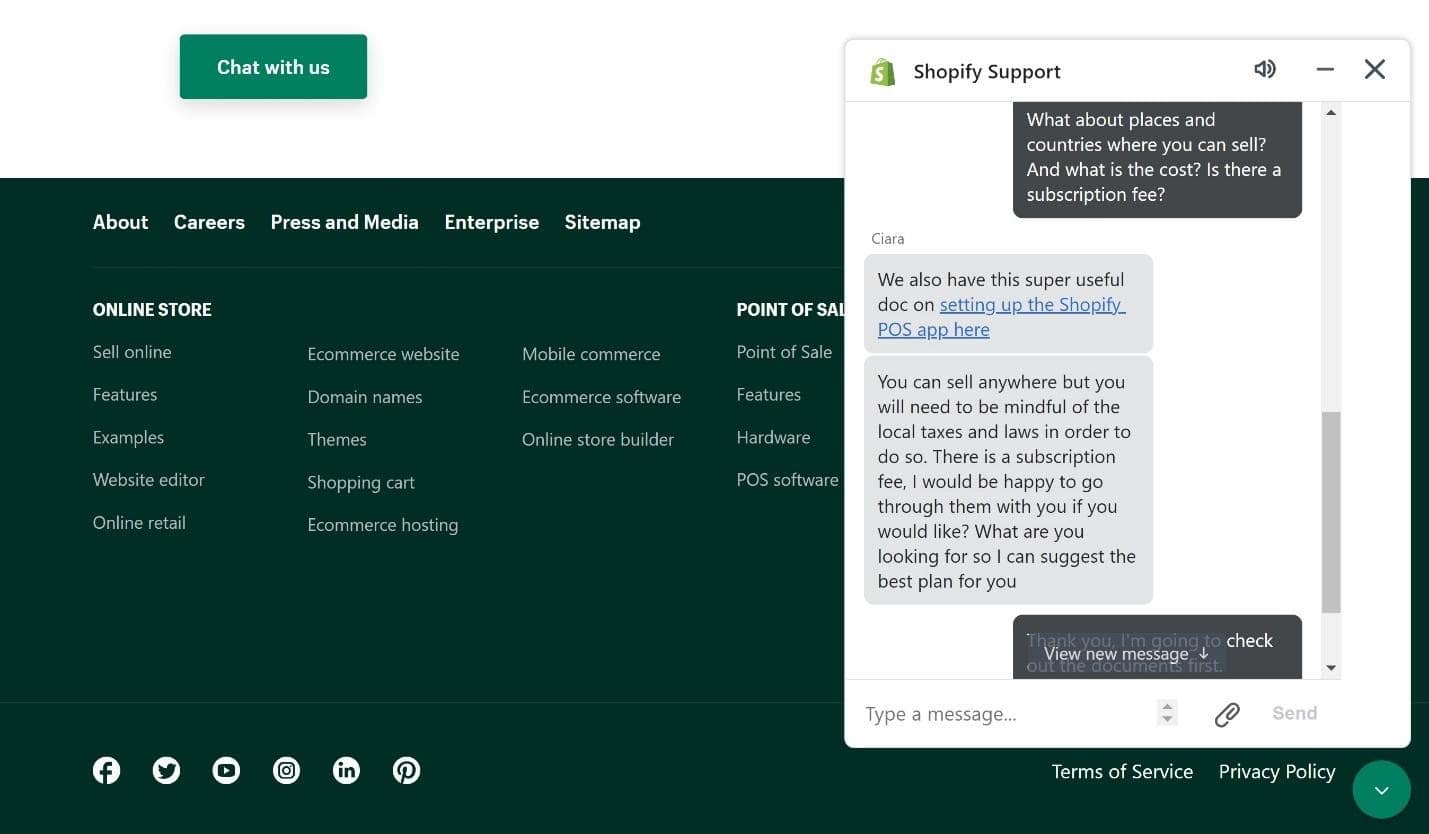Open the Mobile commerce link
1429x834 pixels.
pos(591,354)
